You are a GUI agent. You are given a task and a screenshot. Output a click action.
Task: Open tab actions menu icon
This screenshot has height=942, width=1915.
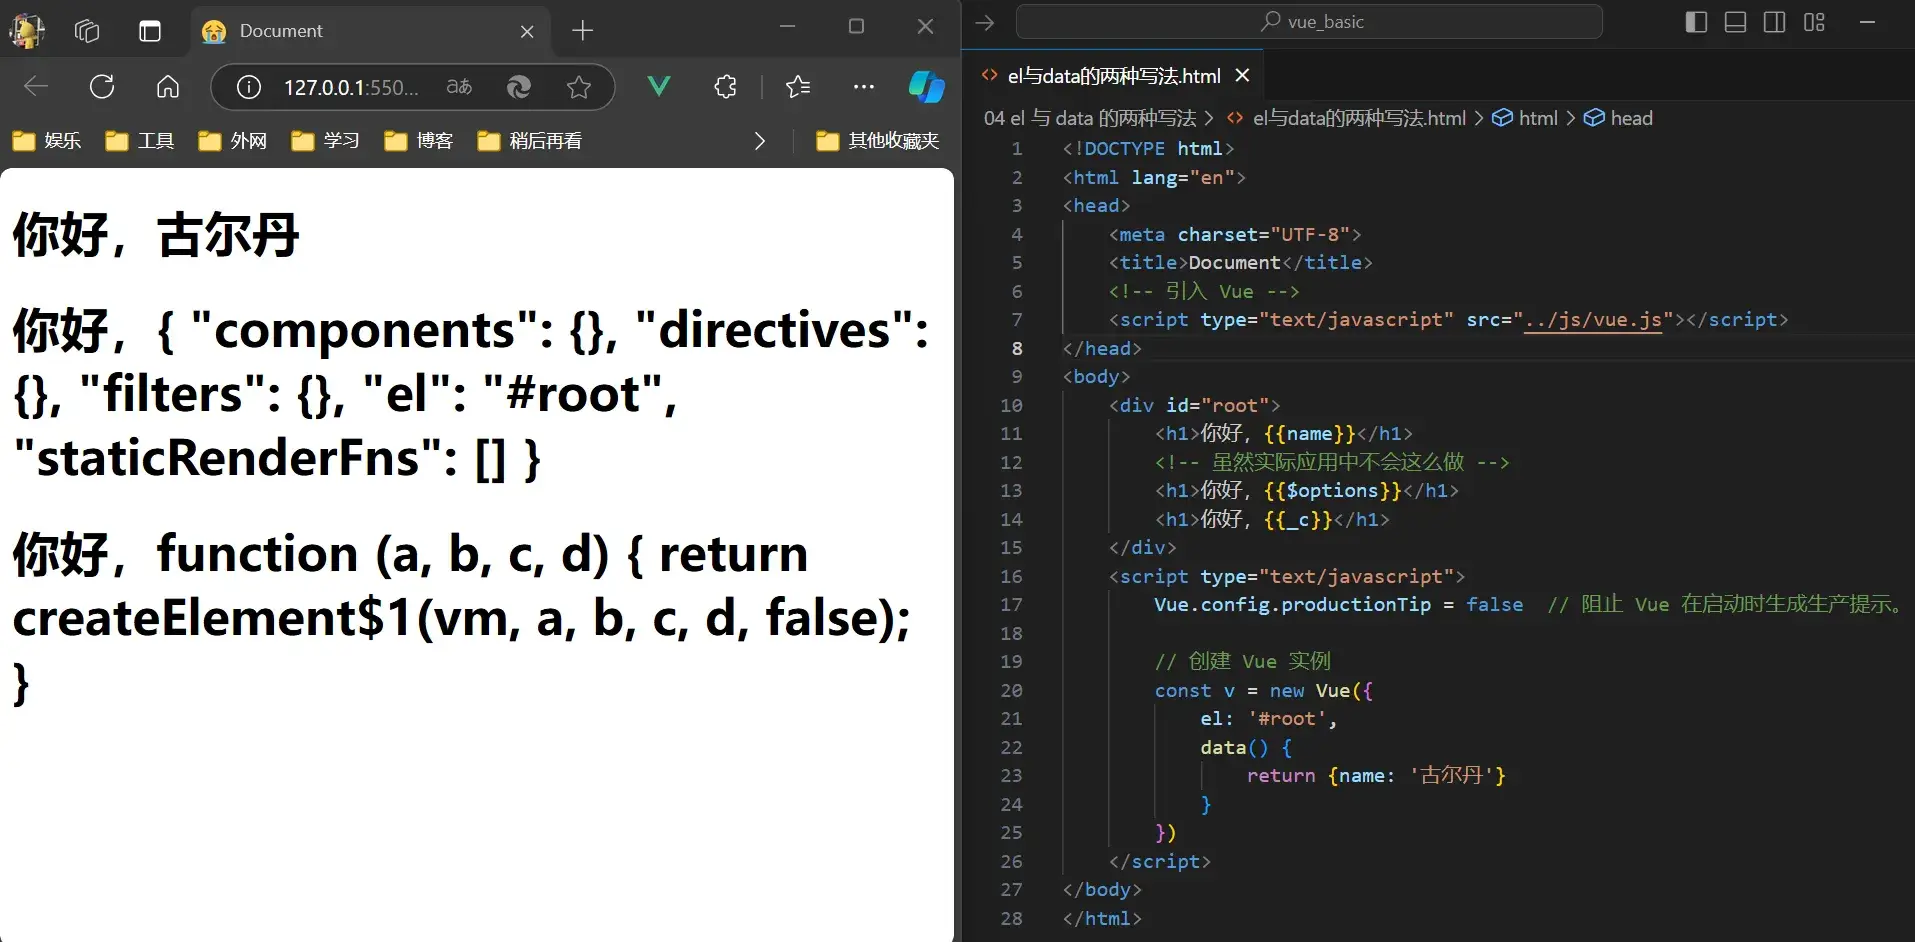point(150,31)
